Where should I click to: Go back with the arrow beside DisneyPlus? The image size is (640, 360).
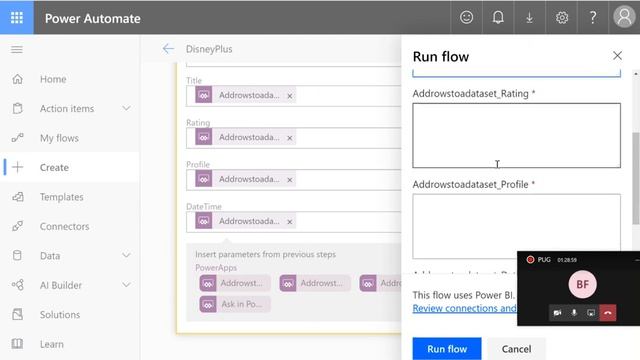[x=168, y=49]
